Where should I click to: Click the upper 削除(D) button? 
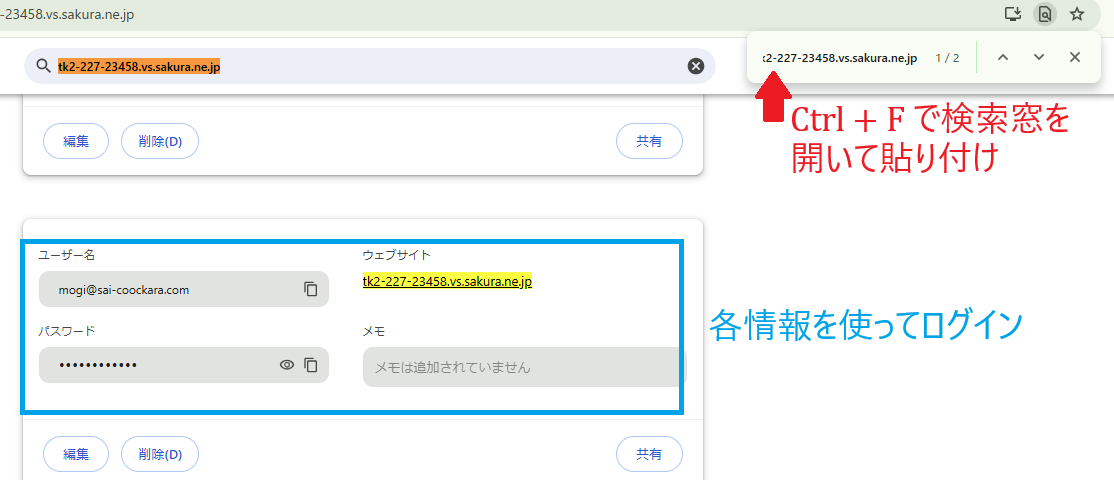(160, 141)
